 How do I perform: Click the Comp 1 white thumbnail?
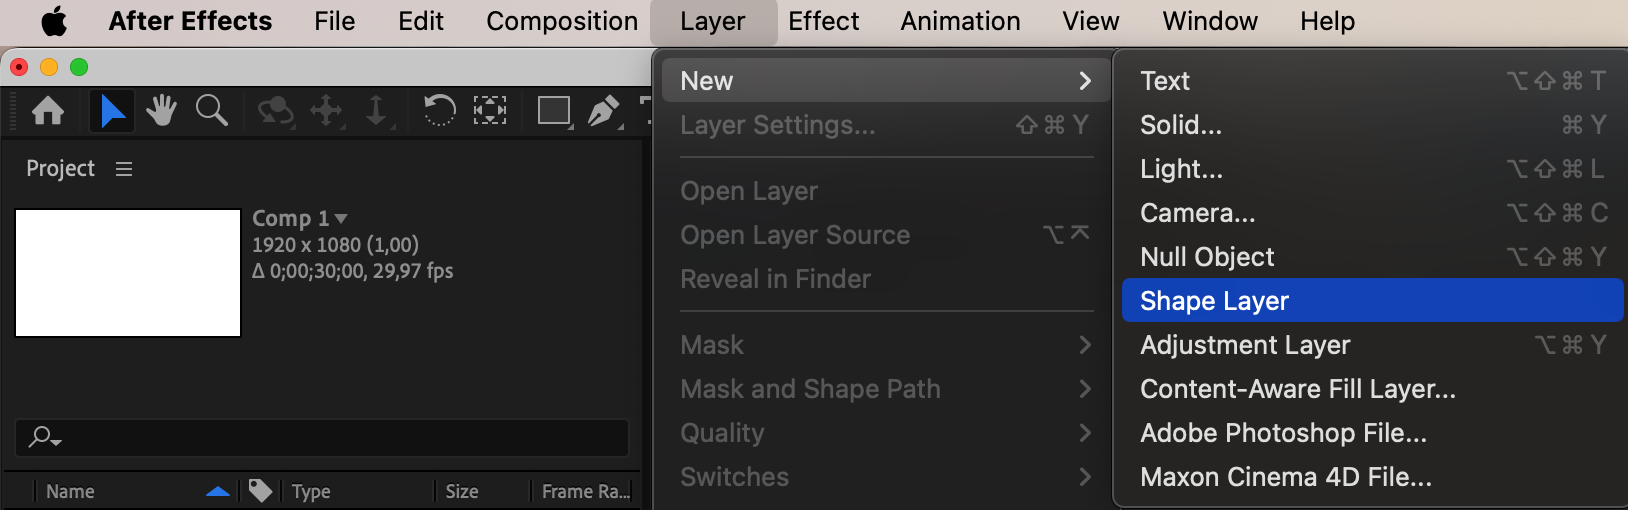[128, 273]
